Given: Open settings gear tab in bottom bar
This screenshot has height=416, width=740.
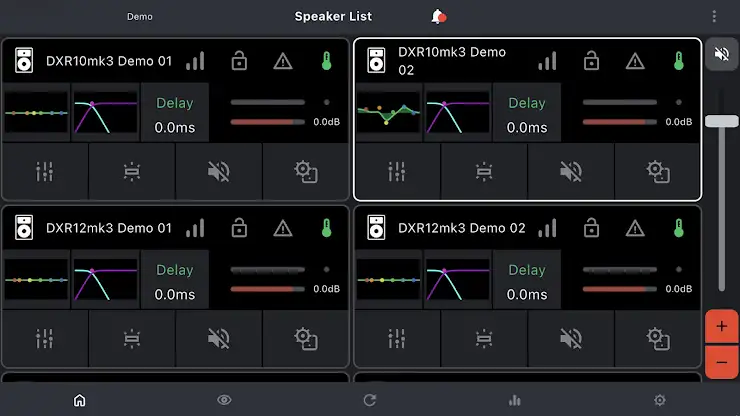Looking at the screenshot, I should pyautogui.click(x=660, y=400).
